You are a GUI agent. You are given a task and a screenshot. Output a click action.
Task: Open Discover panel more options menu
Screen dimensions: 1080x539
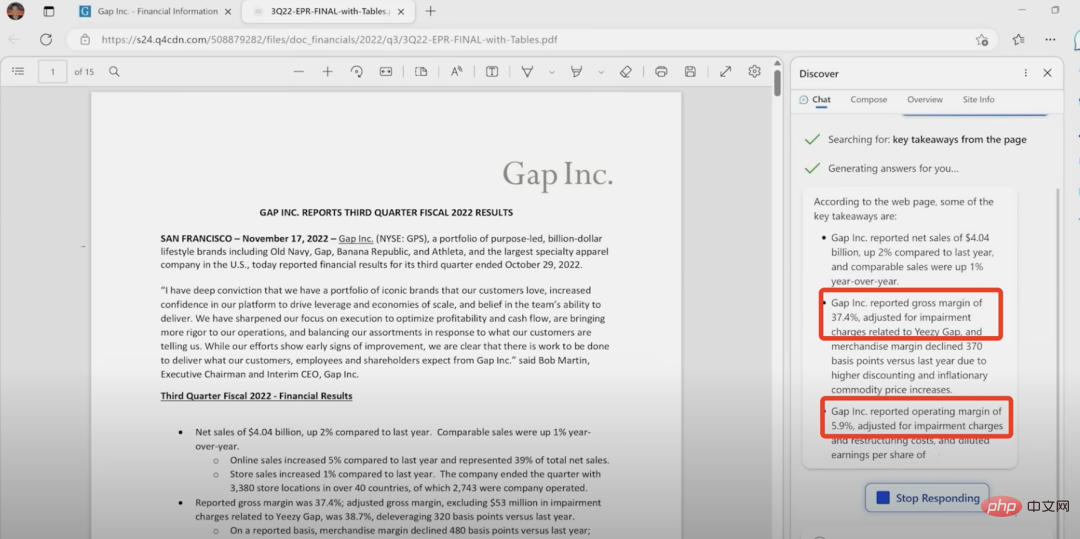pyautogui.click(x=1025, y=73)
